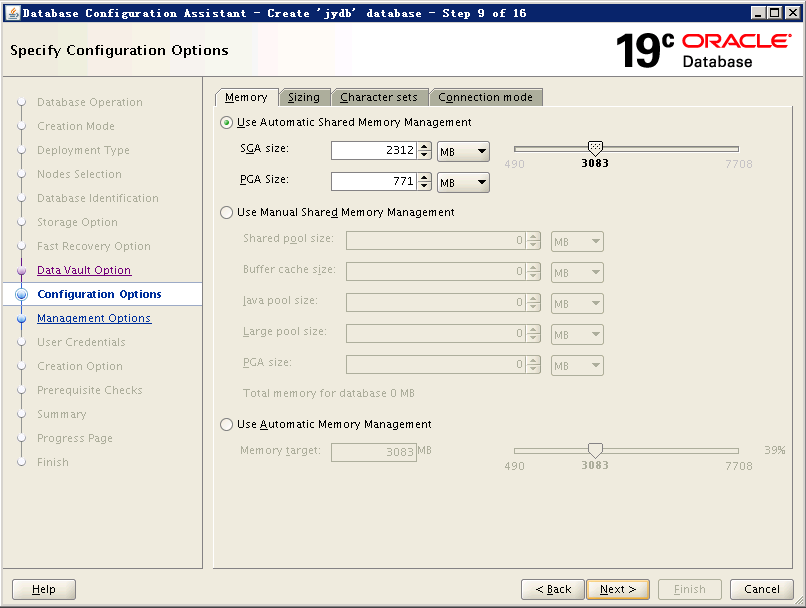Click the manual PGA size field
This screenshot has height=608, width=806.
pyautogui.click(x=436, y=364)
